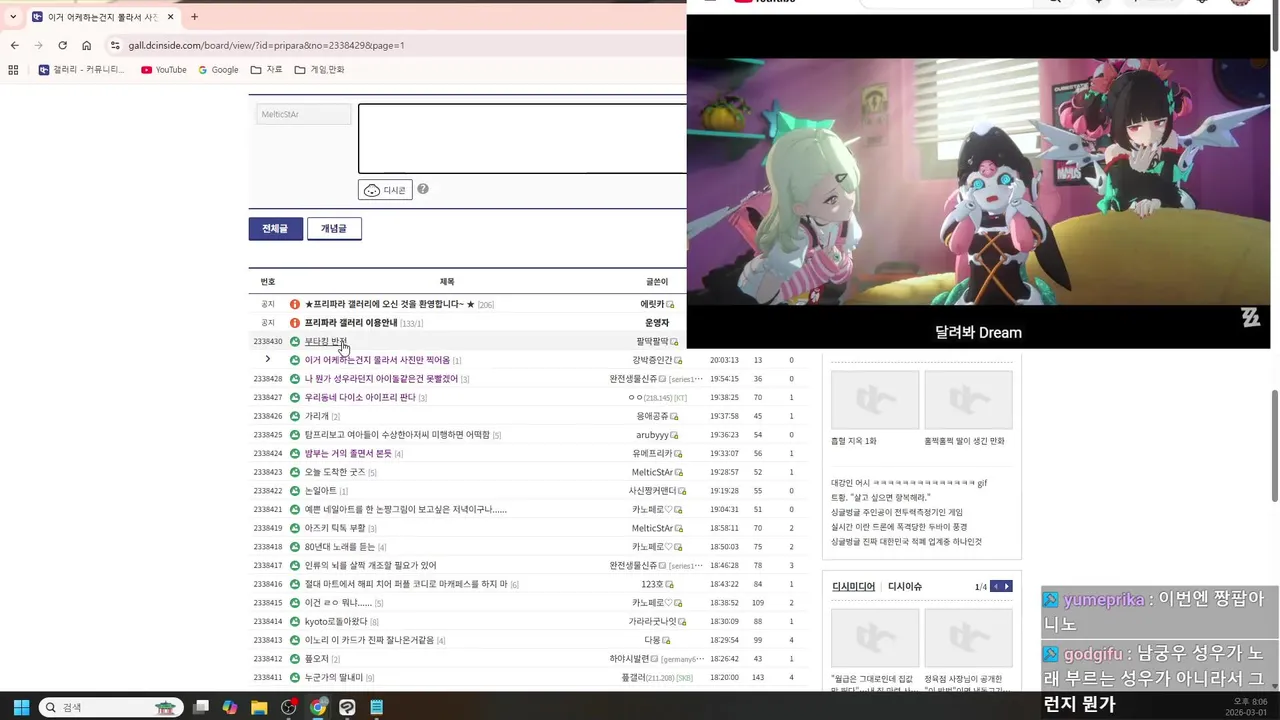Open Chrome home page icon
The width and height of the screenshot is (1280, 720).
click(87, 45)
